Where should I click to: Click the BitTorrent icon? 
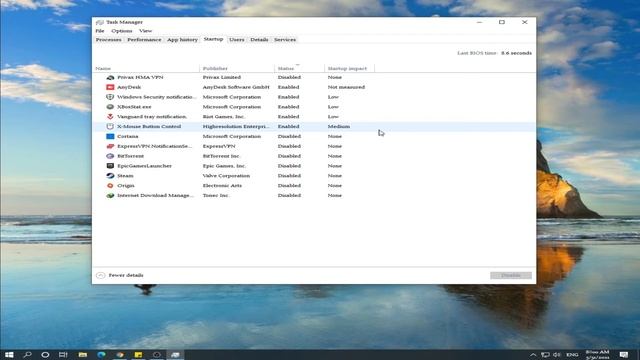coord(110,156)
